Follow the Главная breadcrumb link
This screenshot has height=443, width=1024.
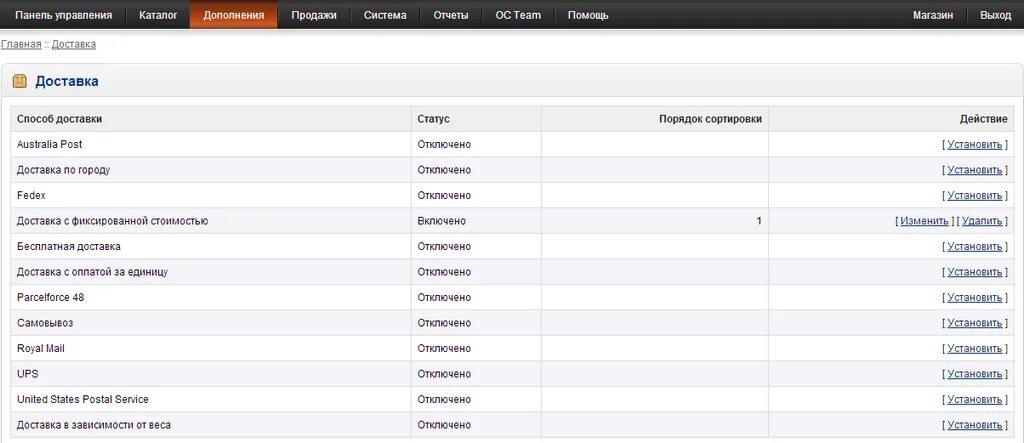(x=21, y=44)
